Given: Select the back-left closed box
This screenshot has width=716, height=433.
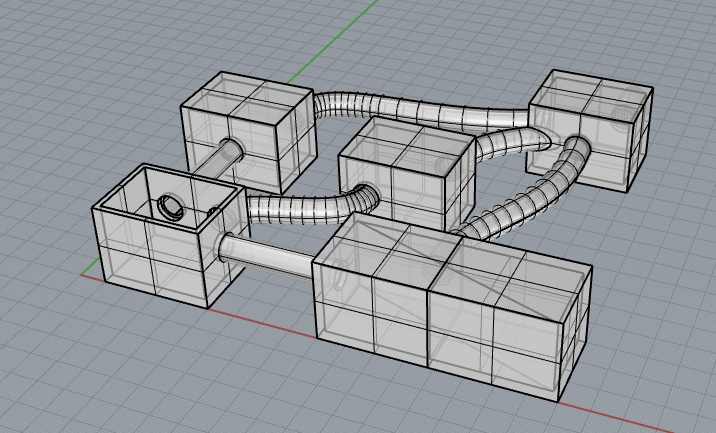Looking at the screenshot, I should [249, 132].
